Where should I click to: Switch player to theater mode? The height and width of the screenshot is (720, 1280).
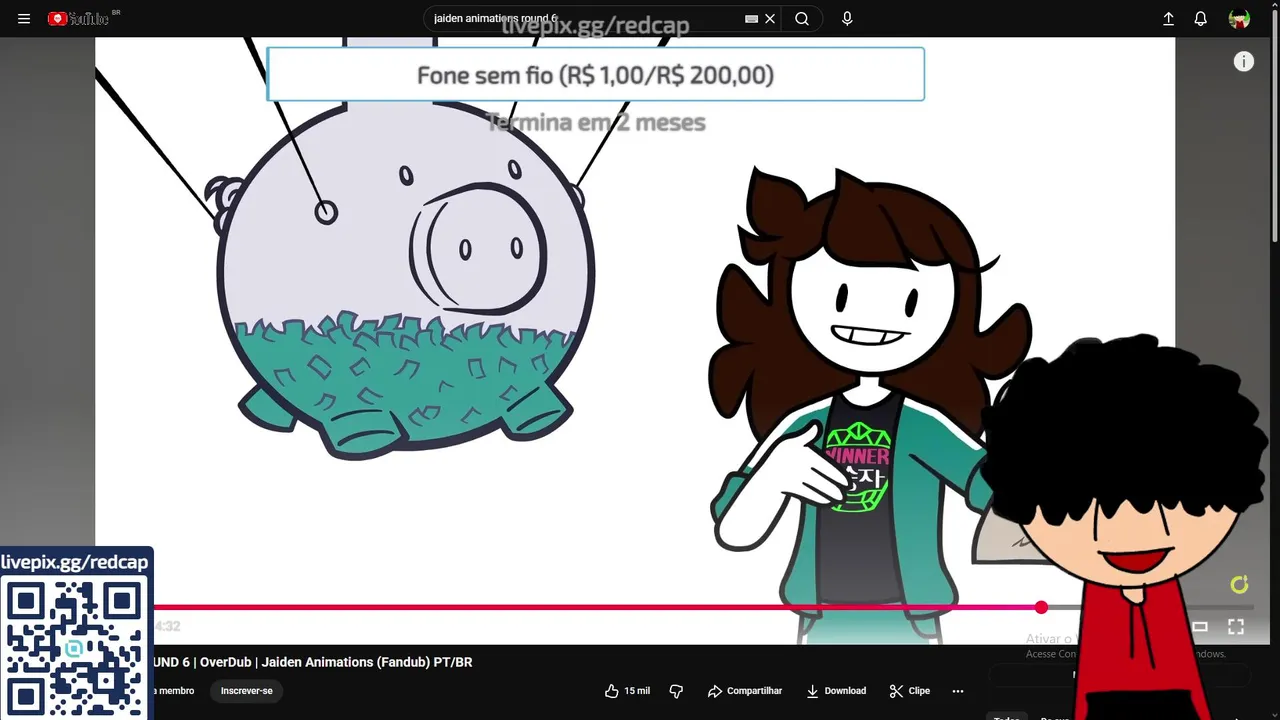tap(1200, 627)
